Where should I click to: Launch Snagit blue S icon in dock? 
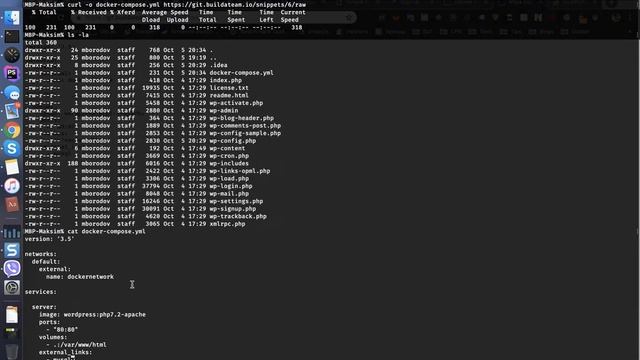tap(12, 250)
